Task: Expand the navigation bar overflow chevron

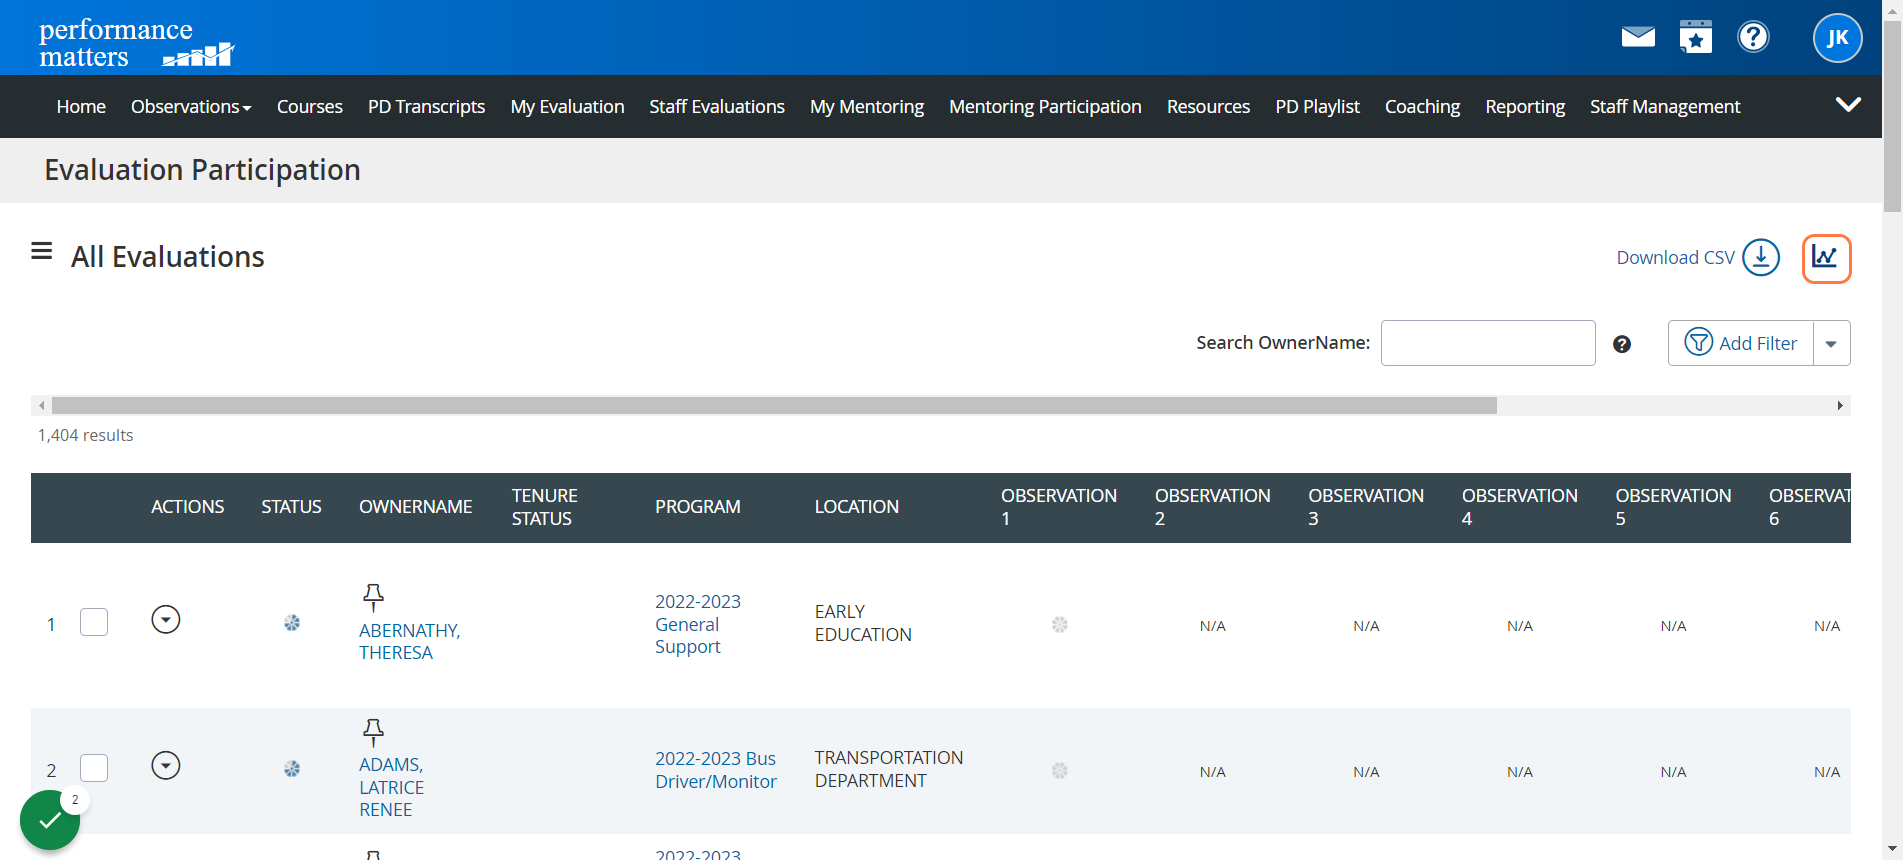Action: coord(1848,104)
